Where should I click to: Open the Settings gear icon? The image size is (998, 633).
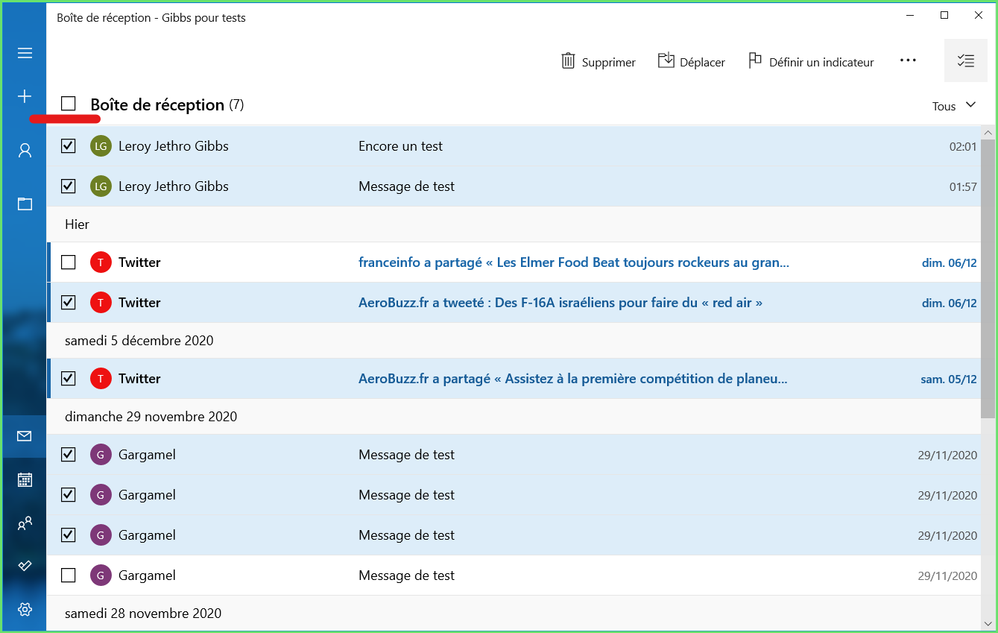click(x=25, y=609)
